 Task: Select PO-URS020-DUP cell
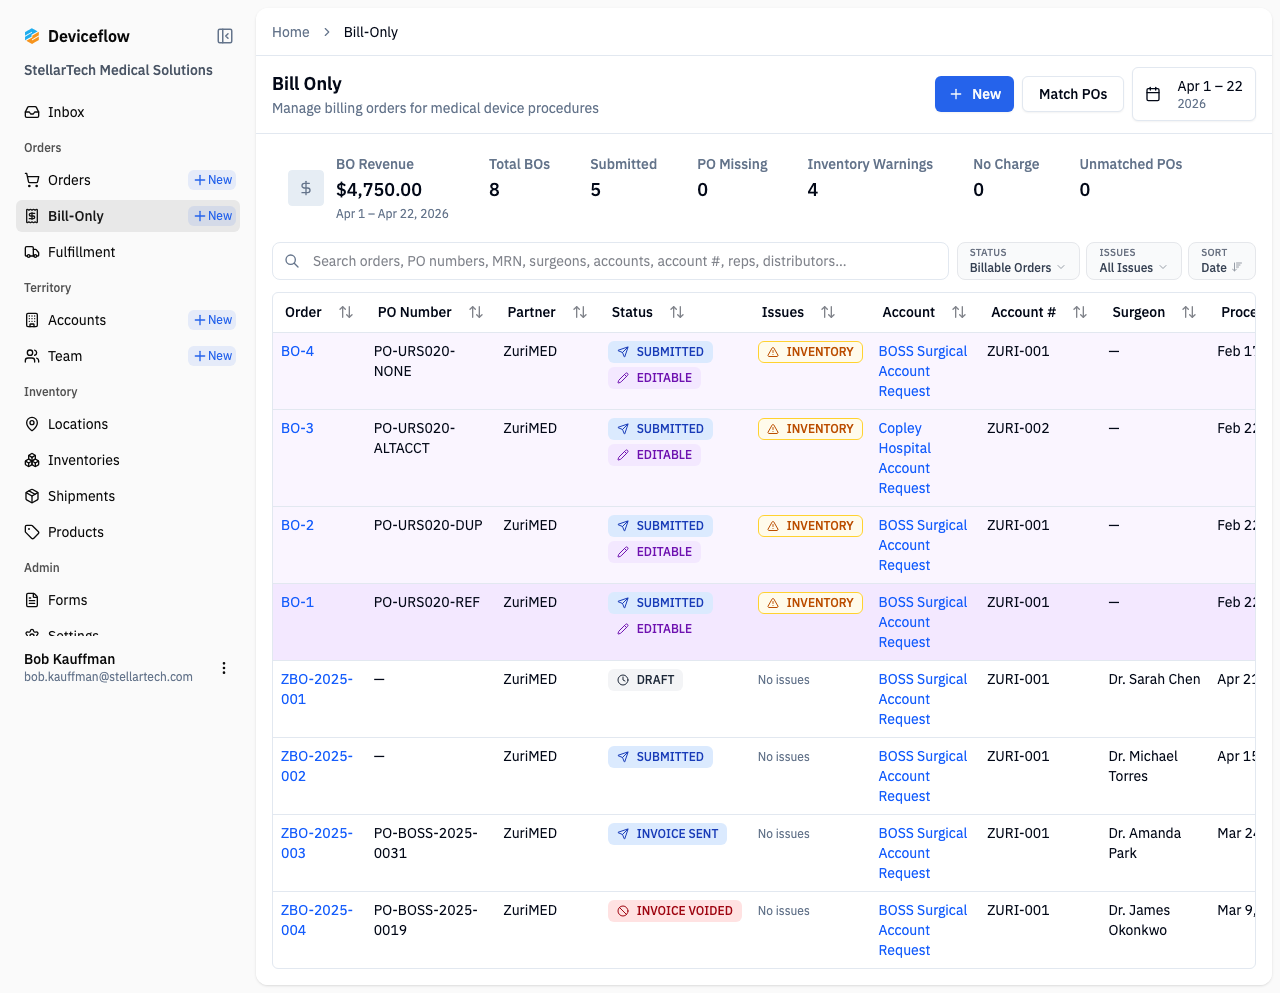428,525
